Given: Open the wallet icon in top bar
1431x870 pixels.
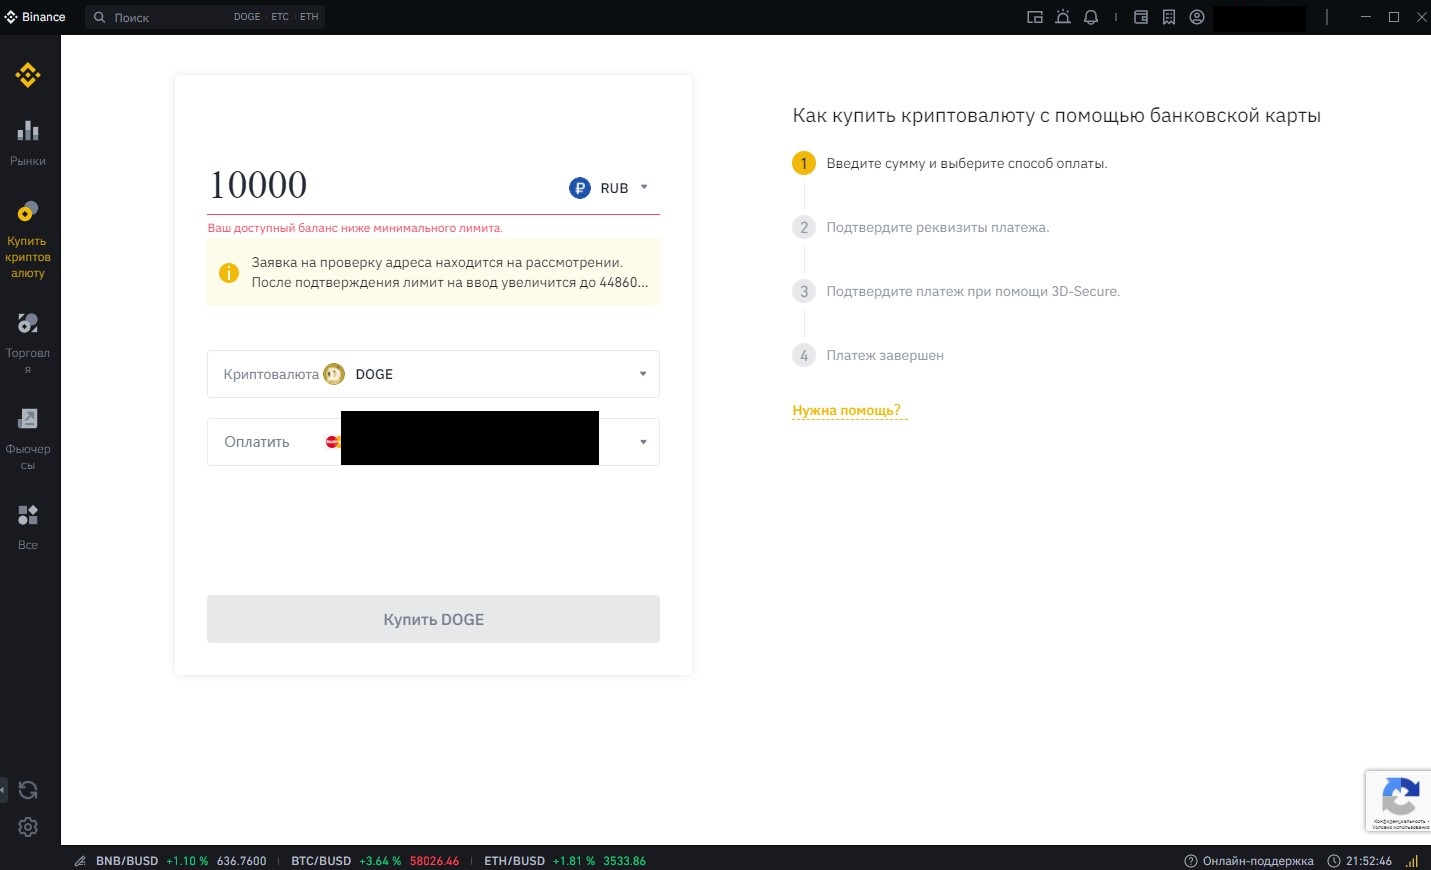Looking at the screenshot, I should pos(1141,17).
